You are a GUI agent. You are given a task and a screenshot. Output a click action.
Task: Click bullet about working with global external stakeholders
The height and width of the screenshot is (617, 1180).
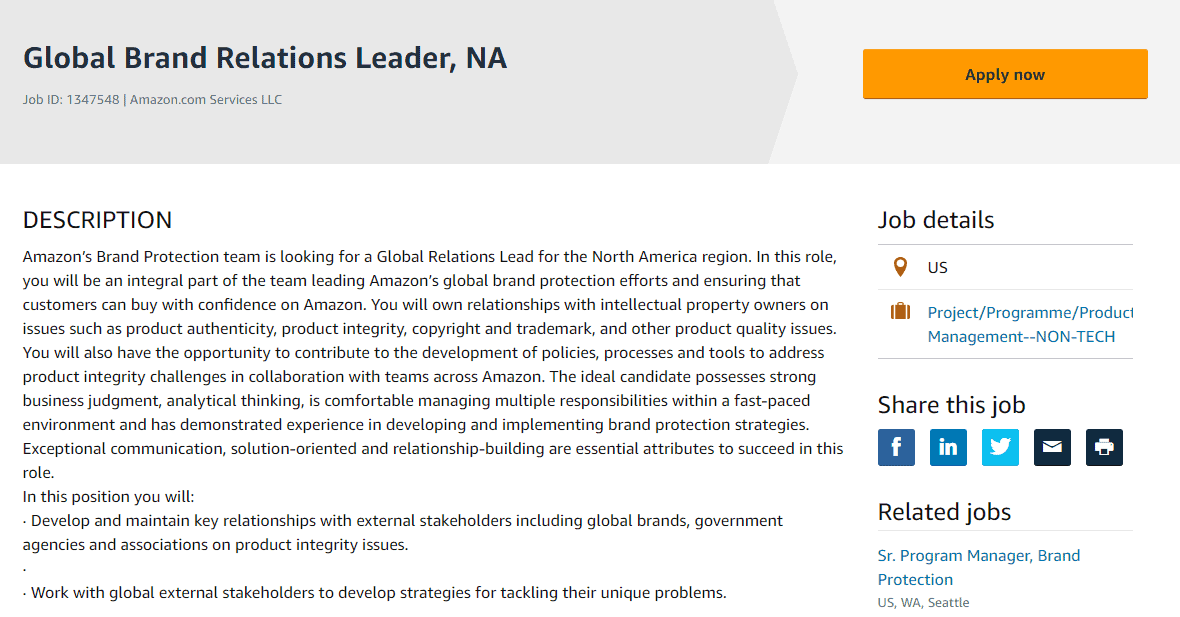click(375, 593)
